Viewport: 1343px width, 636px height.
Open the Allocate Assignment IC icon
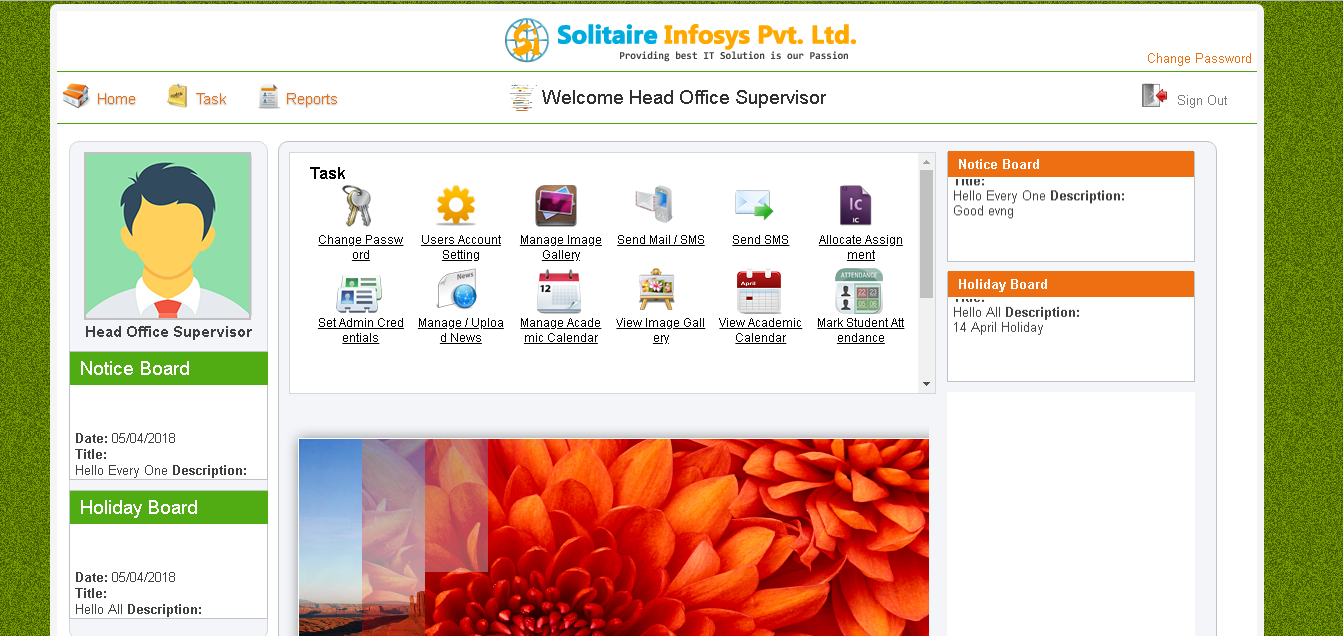(x=856, y=206)
